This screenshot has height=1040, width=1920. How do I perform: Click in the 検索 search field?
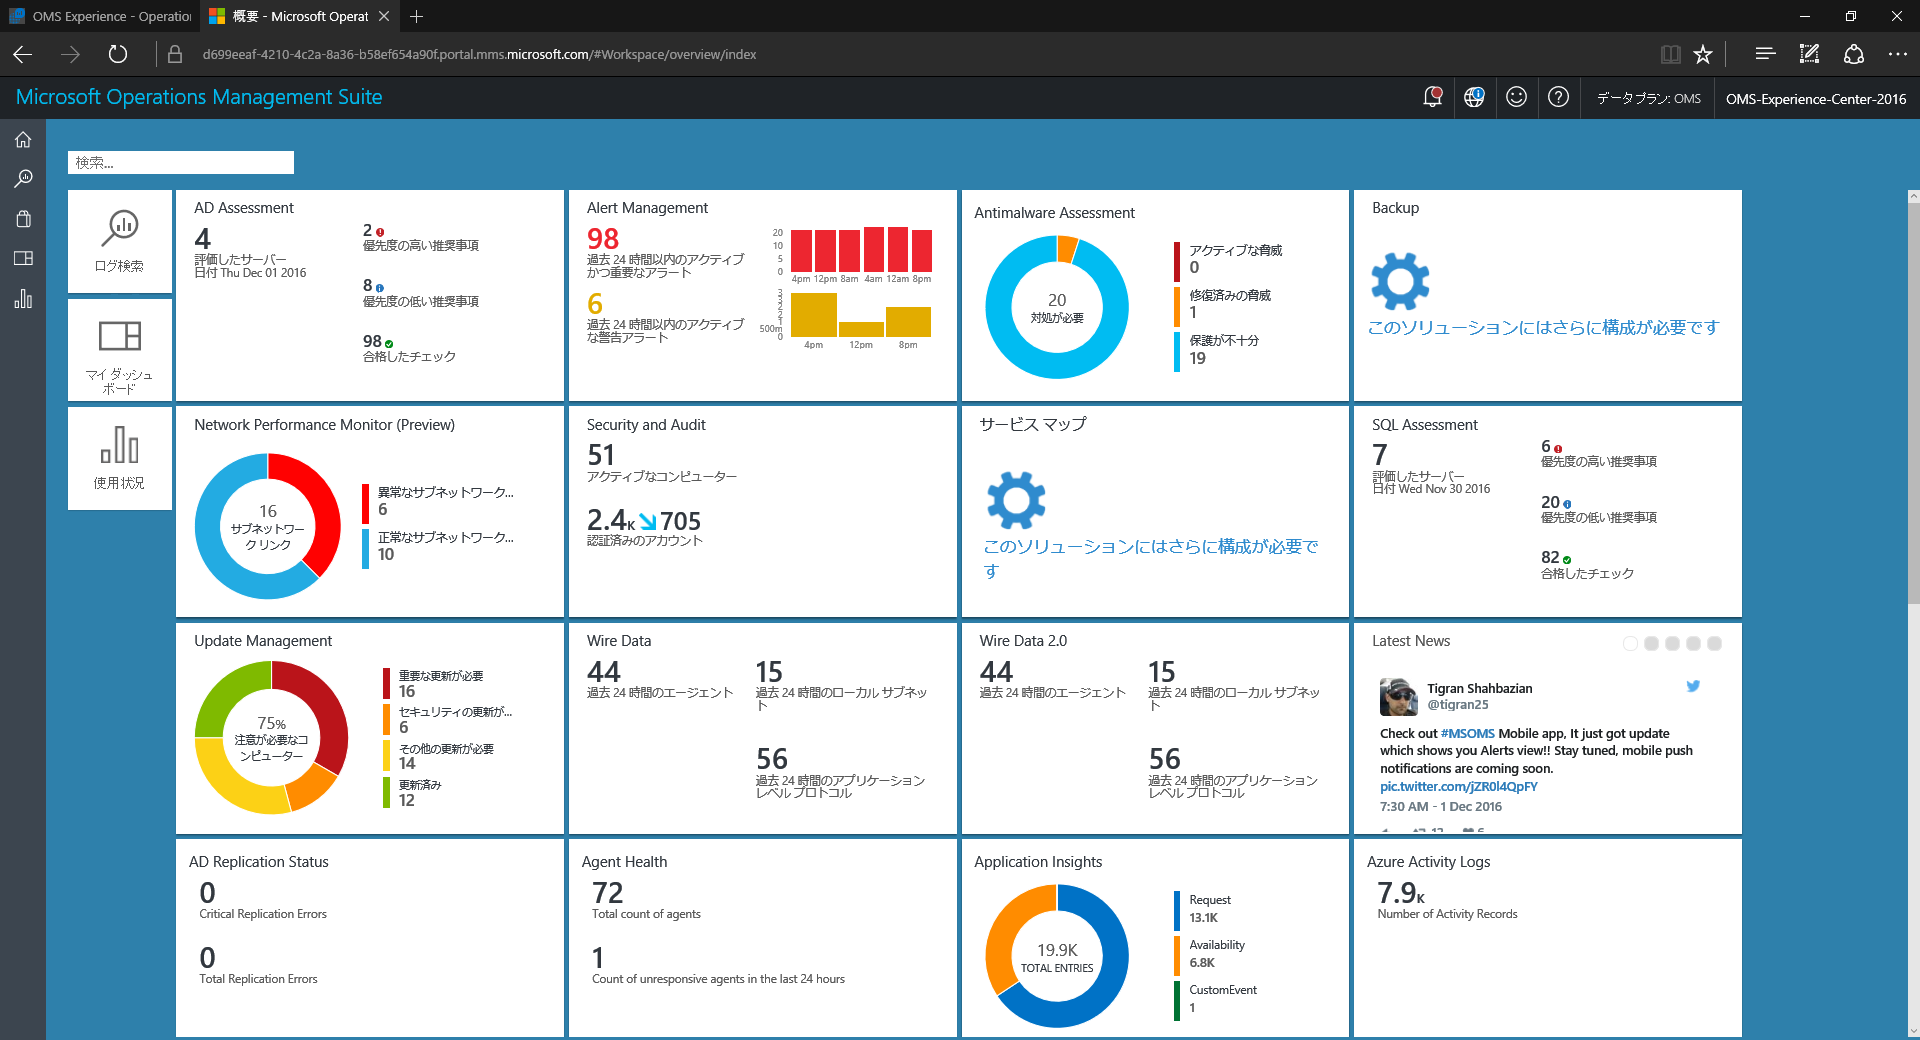[x=181, y=162]
